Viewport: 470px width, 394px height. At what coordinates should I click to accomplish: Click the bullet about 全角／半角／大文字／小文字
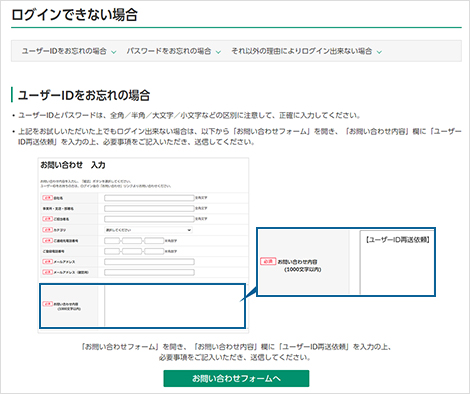click(189, 115)
